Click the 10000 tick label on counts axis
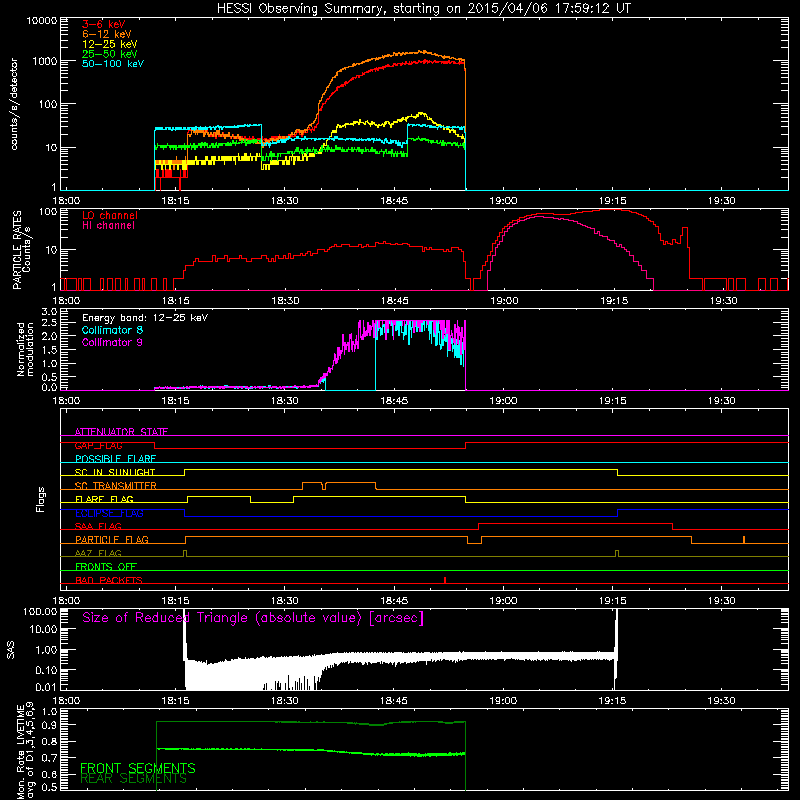Viewport: 800px width, 800px height. point(42,21)
